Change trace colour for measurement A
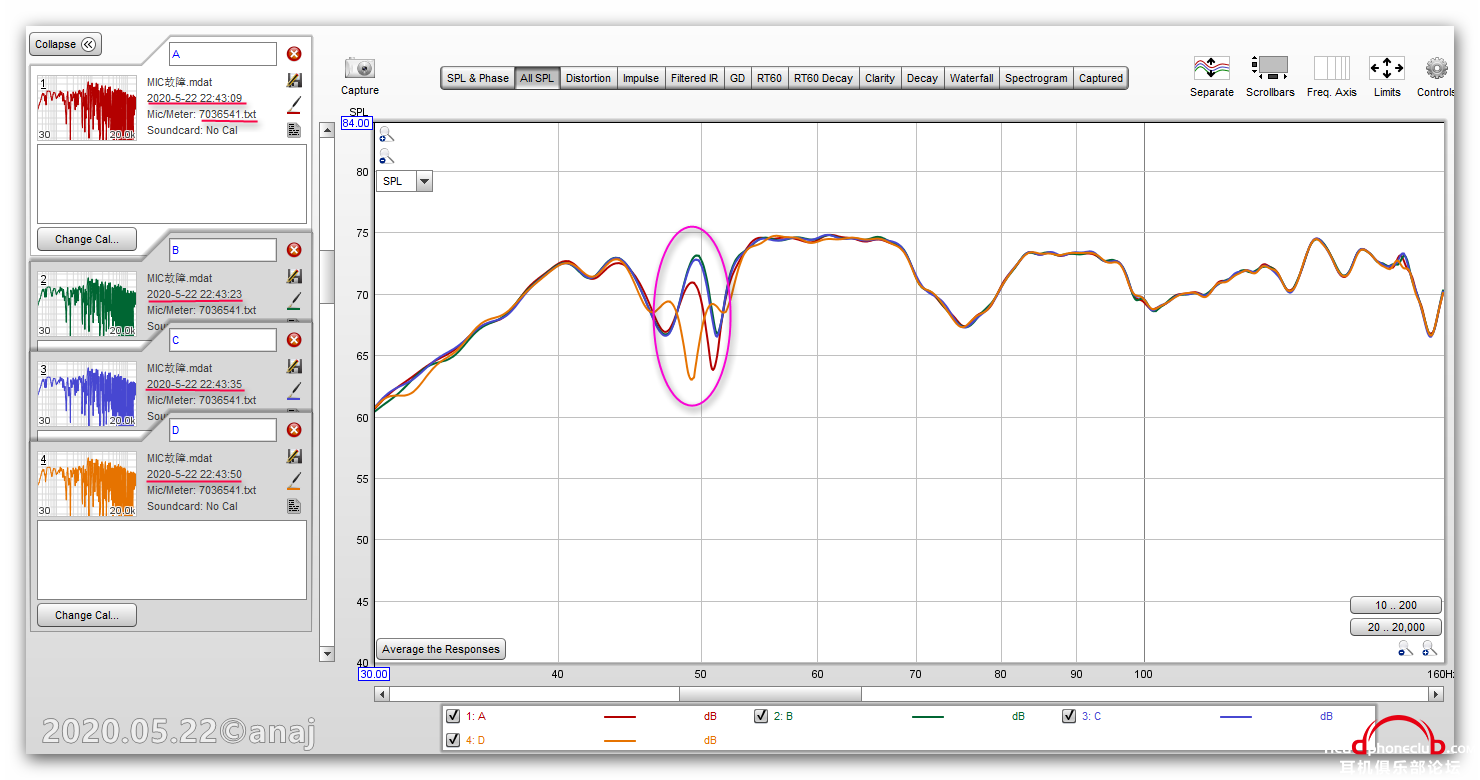 (294, 105)
